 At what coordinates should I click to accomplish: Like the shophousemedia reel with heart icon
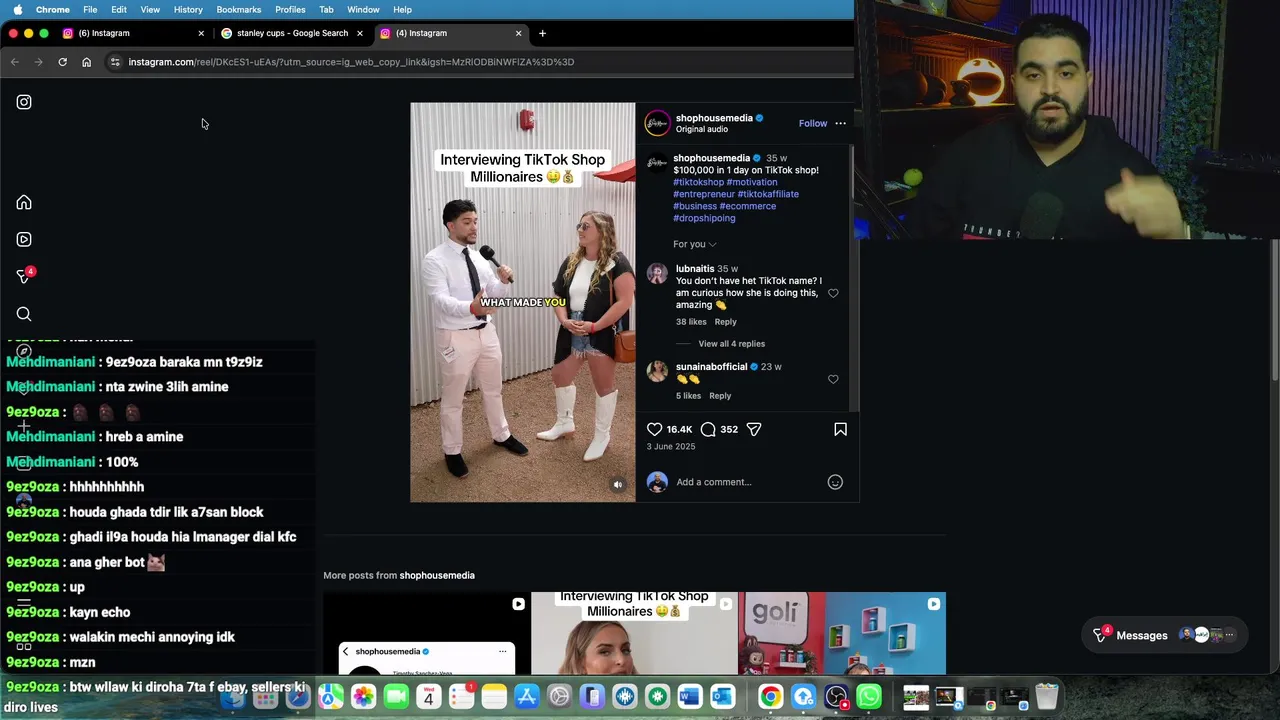point(655,429)
